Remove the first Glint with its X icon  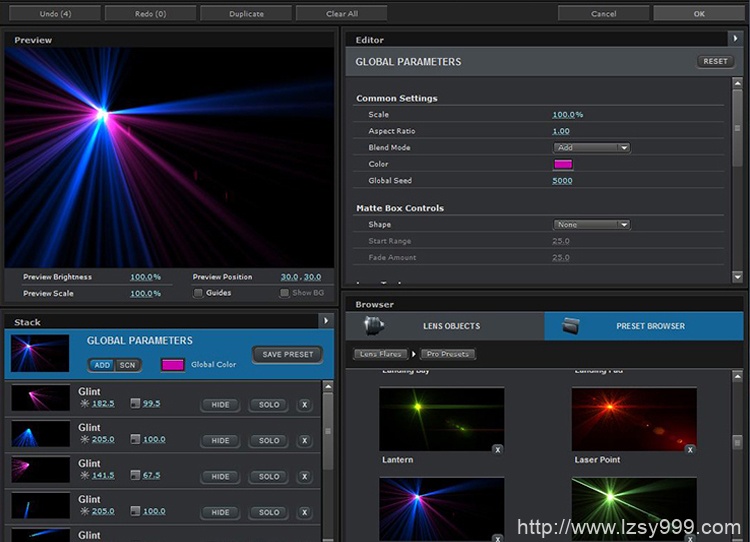[x=305, y=405]
